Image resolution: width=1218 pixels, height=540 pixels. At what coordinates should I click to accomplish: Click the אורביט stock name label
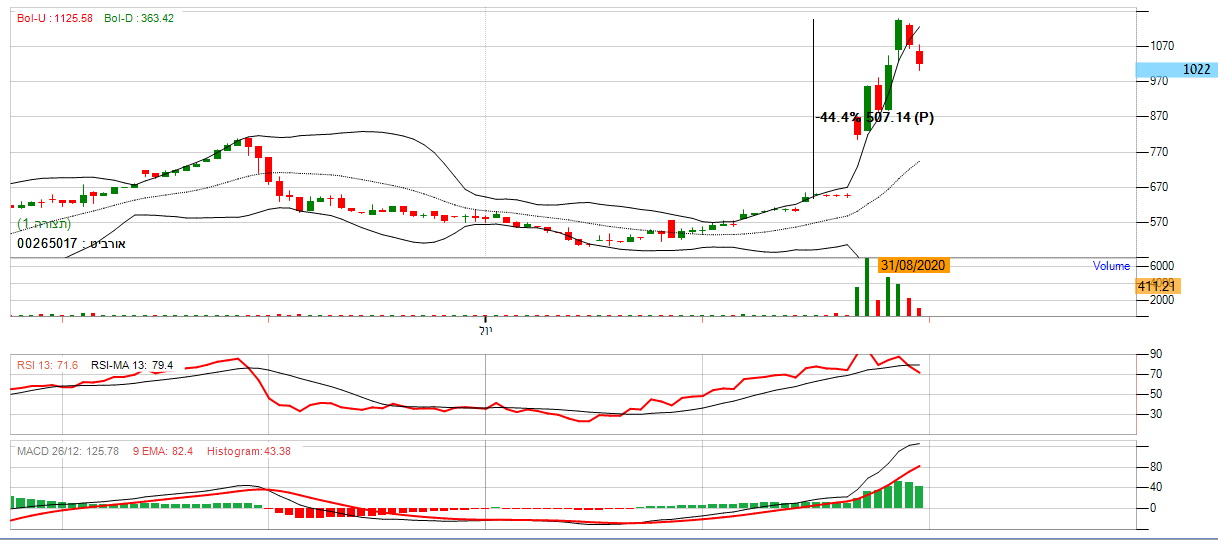(x=106, y=243)
